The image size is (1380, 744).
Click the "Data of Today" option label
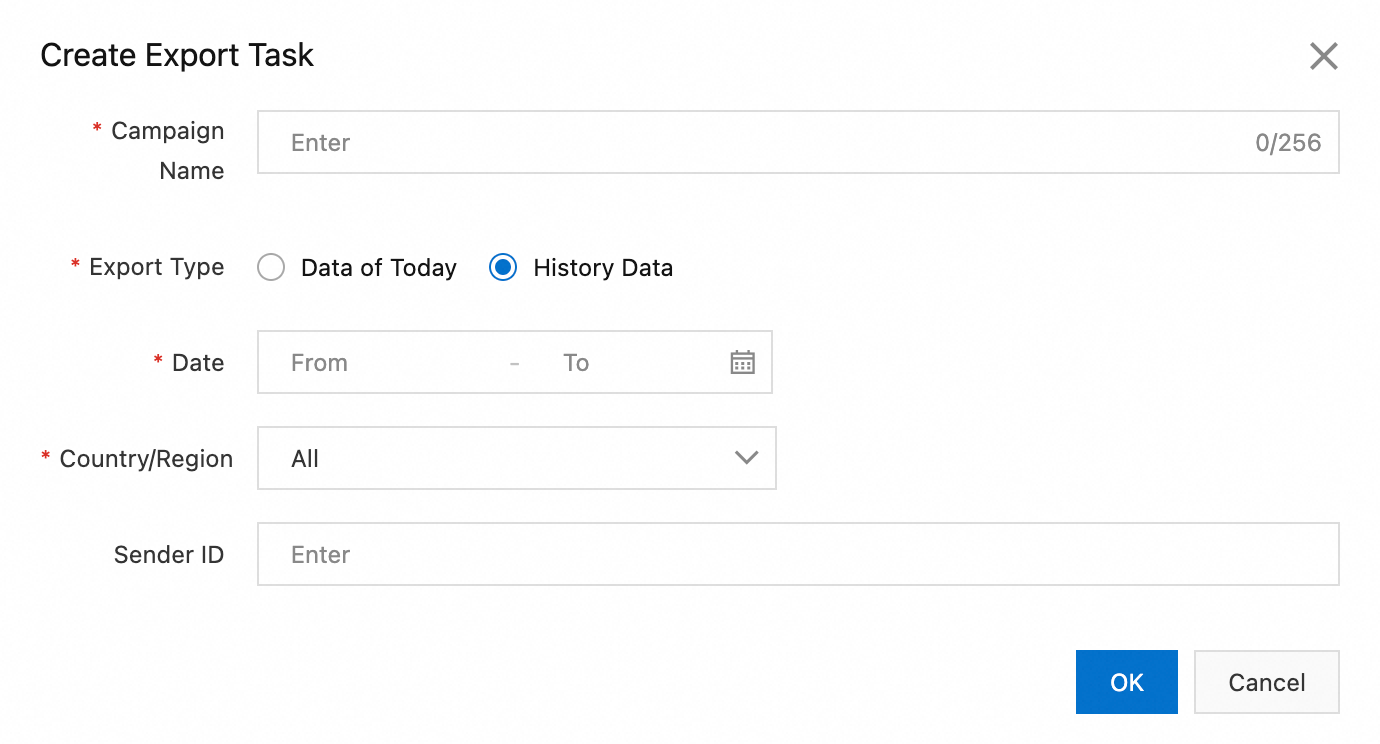pos(378,268)
